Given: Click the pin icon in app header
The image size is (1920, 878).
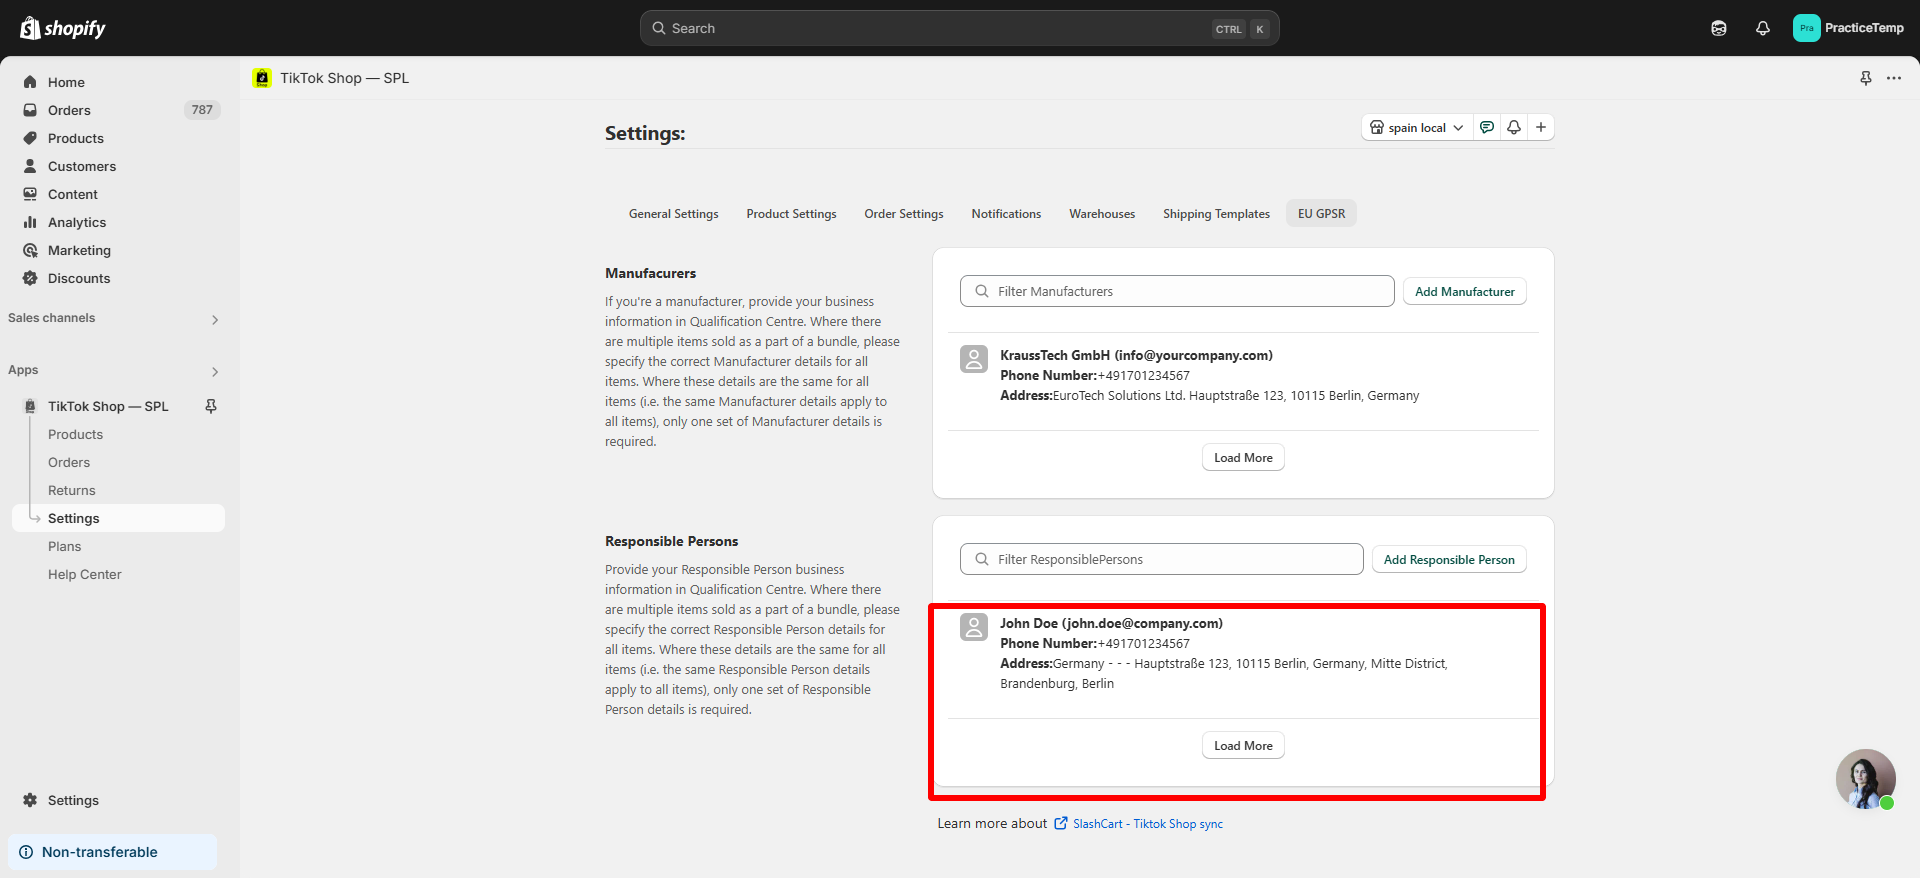Looking at the screenshot, I should (1865, 78).
